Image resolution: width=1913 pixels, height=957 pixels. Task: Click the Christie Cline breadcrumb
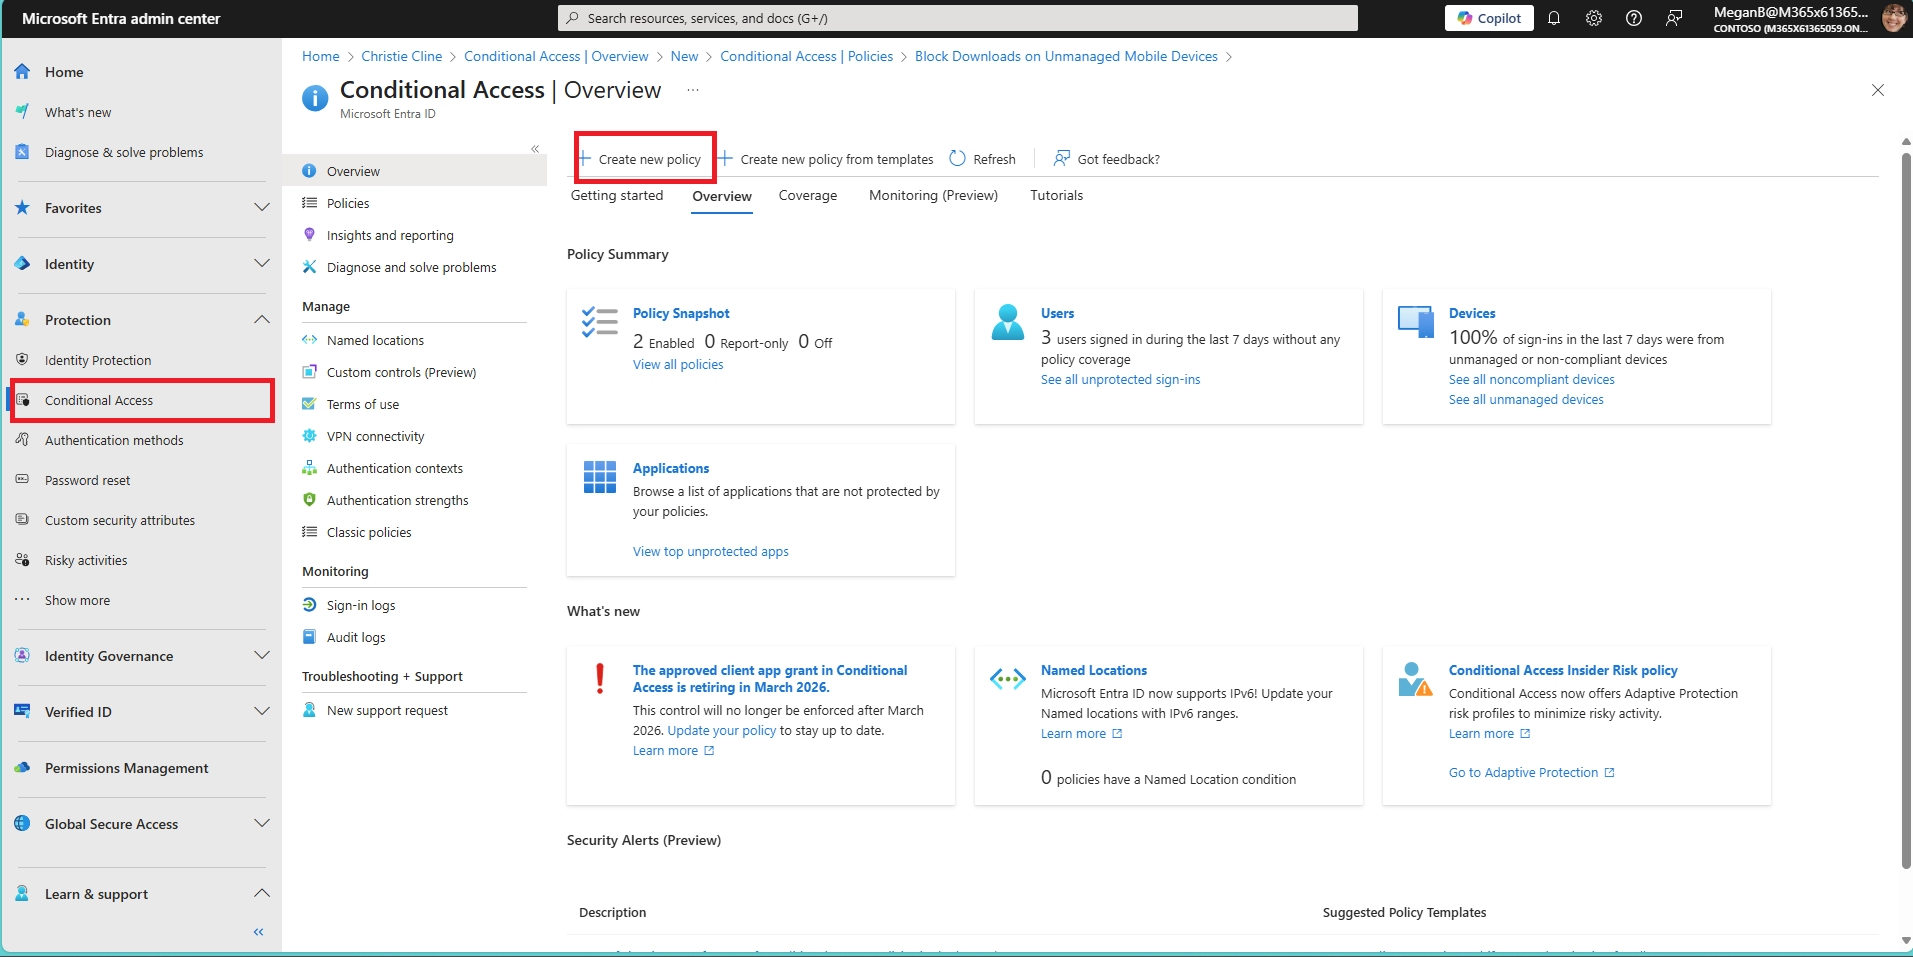(x=401, y=56)
